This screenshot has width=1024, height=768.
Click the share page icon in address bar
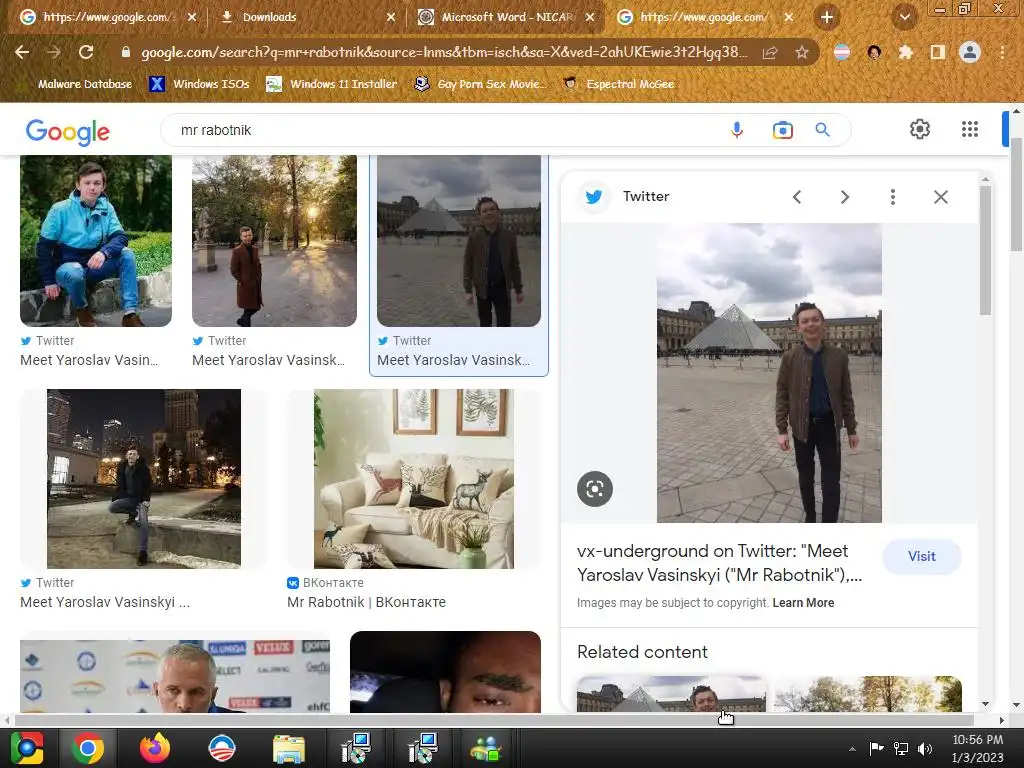click(x=770, y=52)
